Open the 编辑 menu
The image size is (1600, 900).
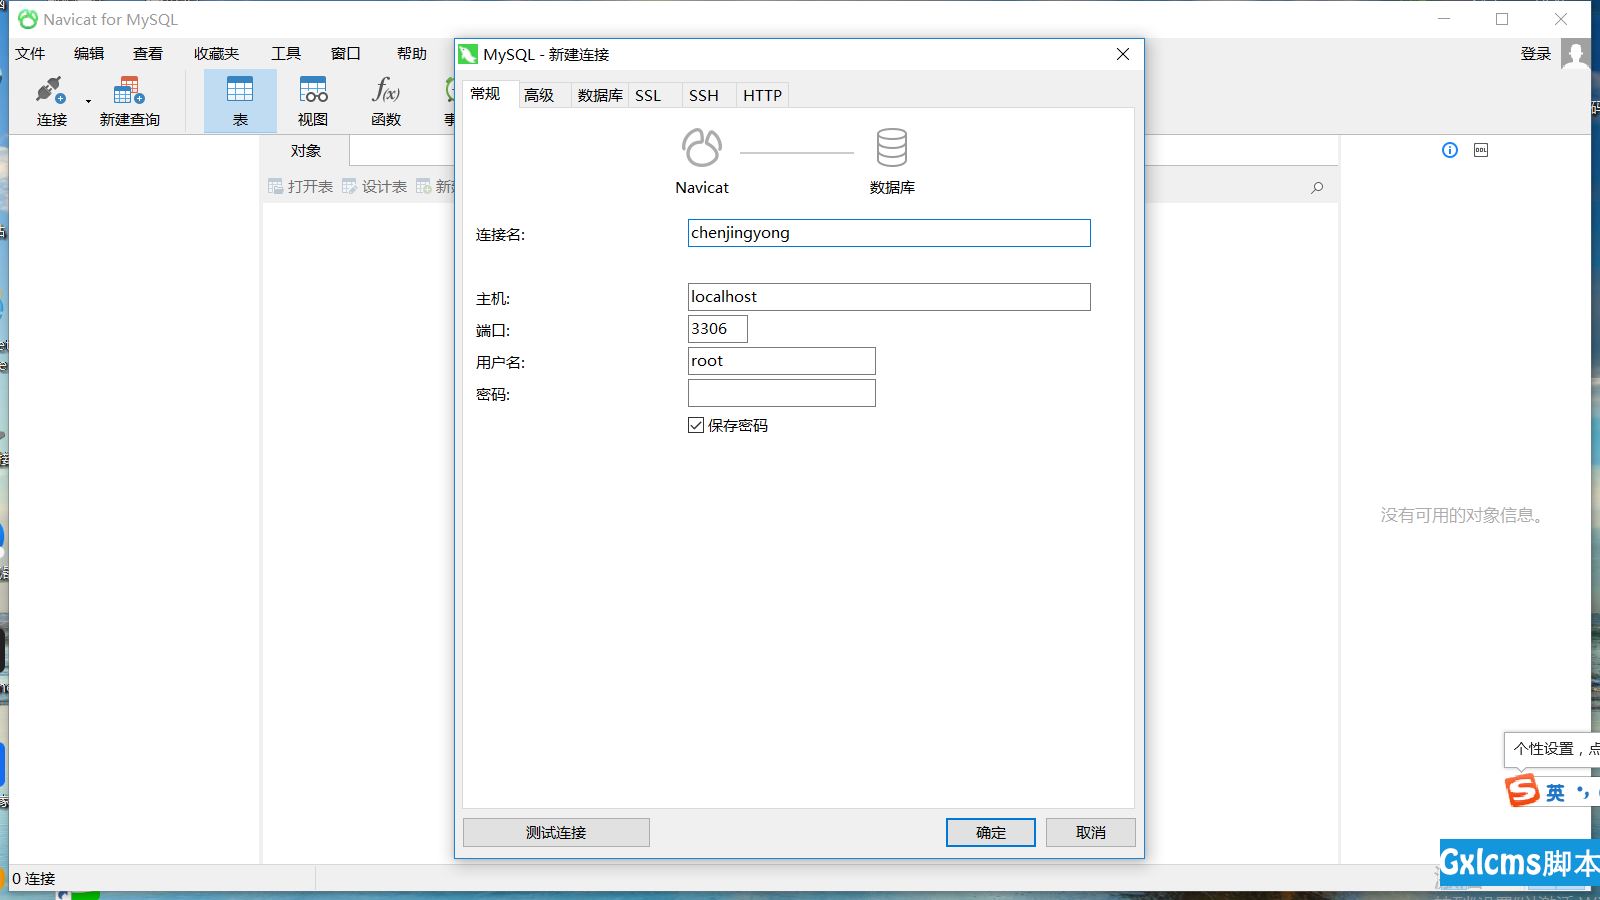point(89,54)
